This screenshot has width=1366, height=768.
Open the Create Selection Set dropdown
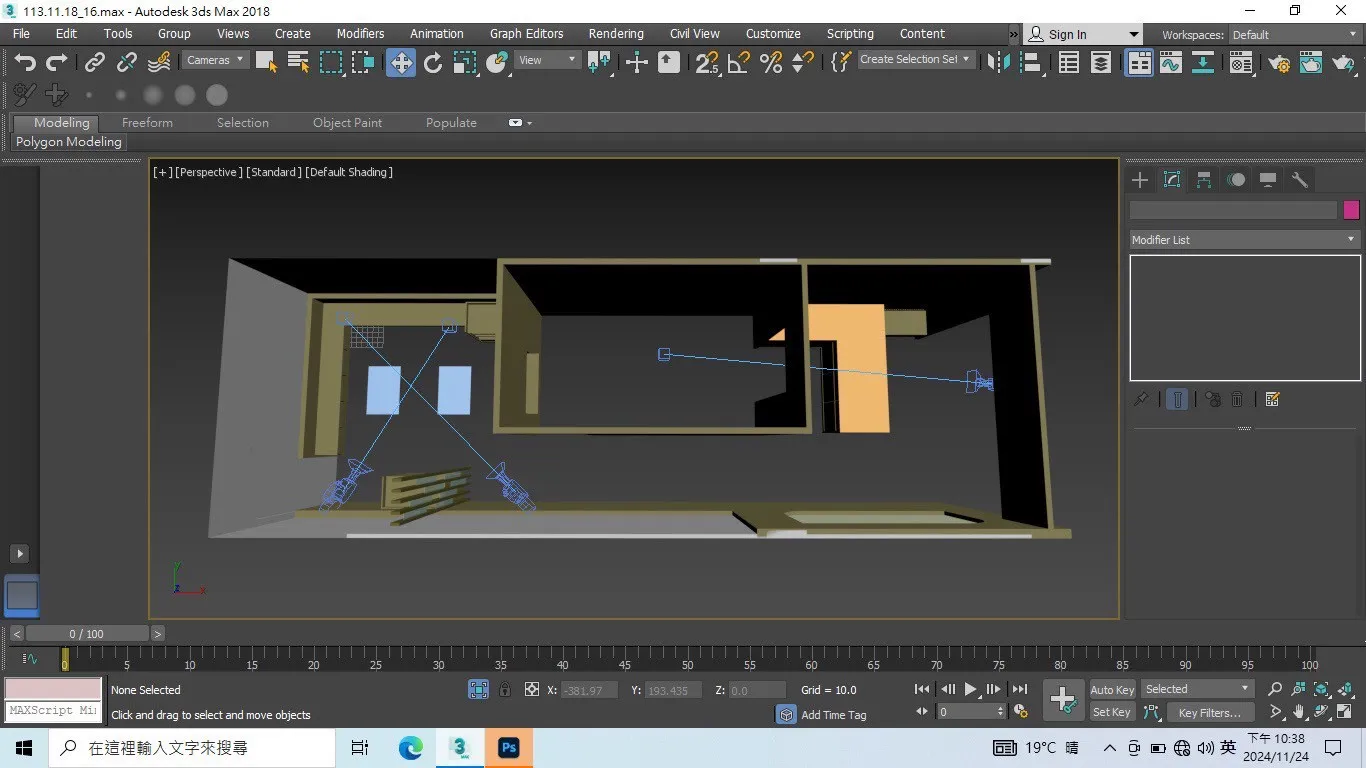(916, 60)
